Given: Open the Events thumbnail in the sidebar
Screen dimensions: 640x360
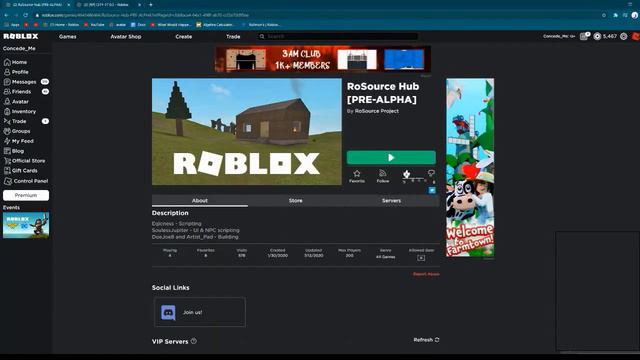Looking at the screenshot, I should [x=26, y=224].
